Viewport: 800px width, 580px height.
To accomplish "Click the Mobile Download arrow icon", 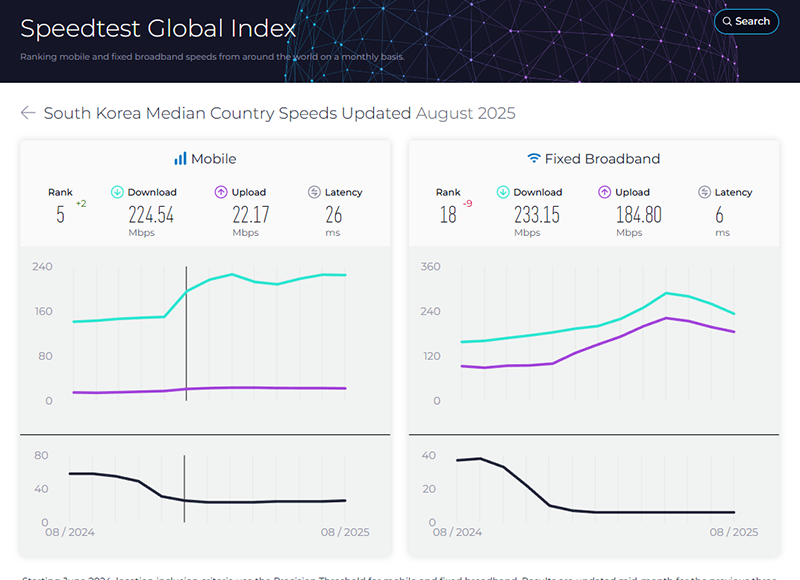I will coord(117,192).
